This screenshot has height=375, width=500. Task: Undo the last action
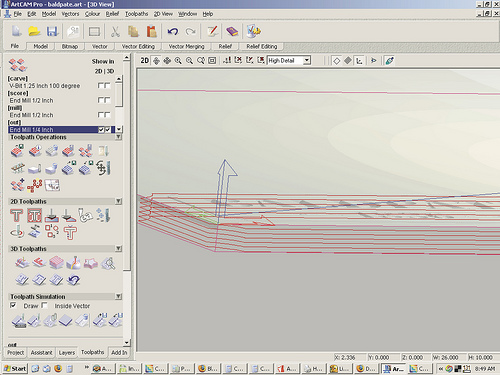coord(173,31)
